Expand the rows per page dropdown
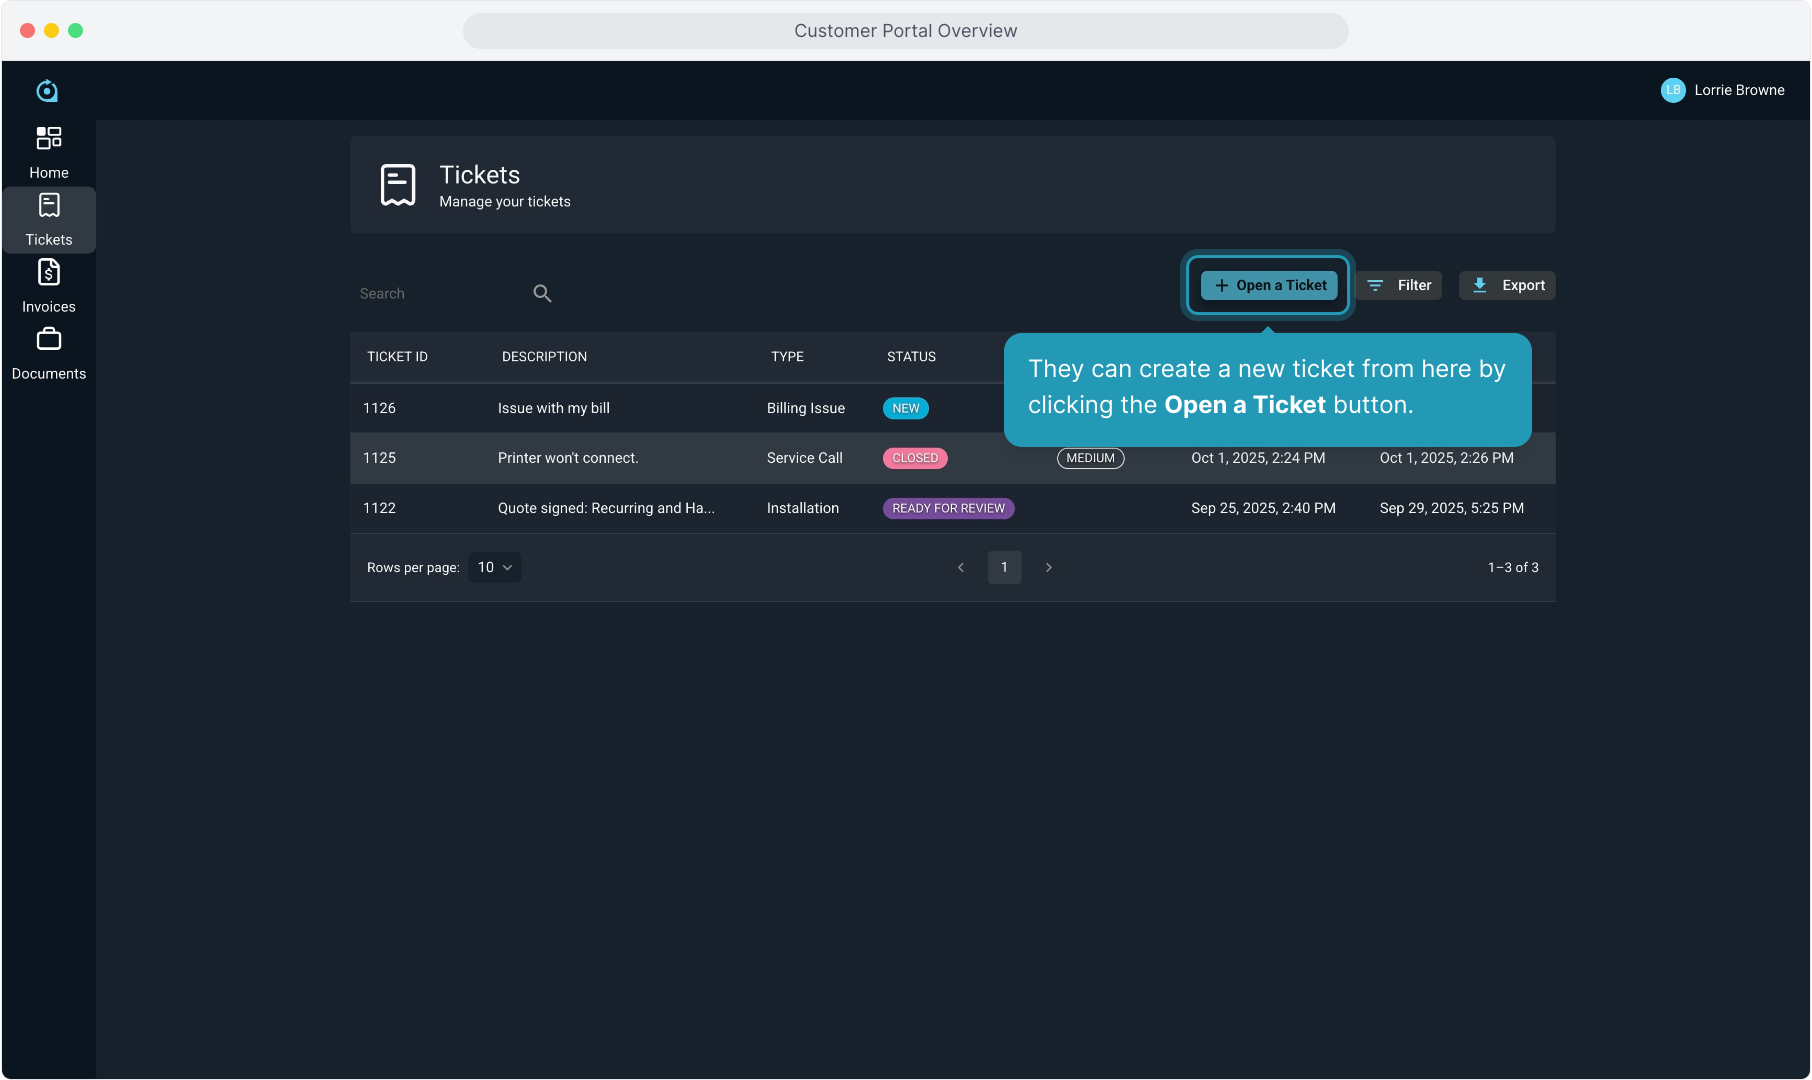The image size is (1812, 1080). [x=494, y=567]
